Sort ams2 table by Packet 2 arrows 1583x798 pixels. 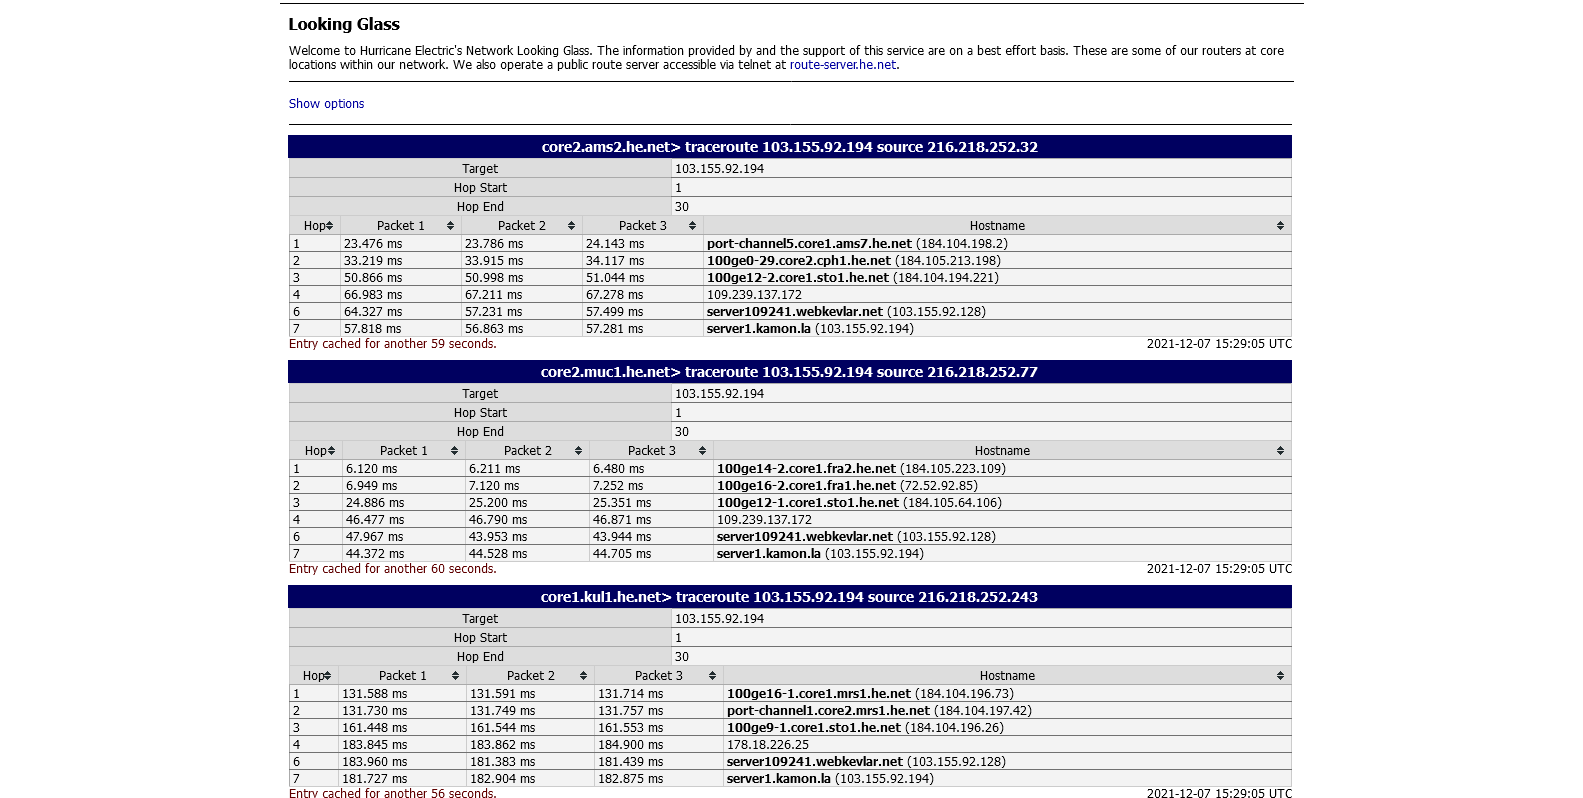coord(571,226)
